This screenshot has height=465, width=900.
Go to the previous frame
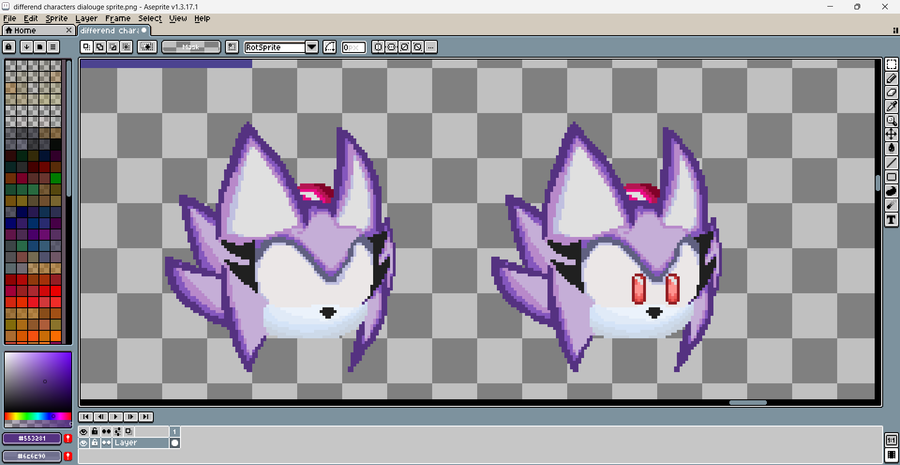[x=101, y=417]
